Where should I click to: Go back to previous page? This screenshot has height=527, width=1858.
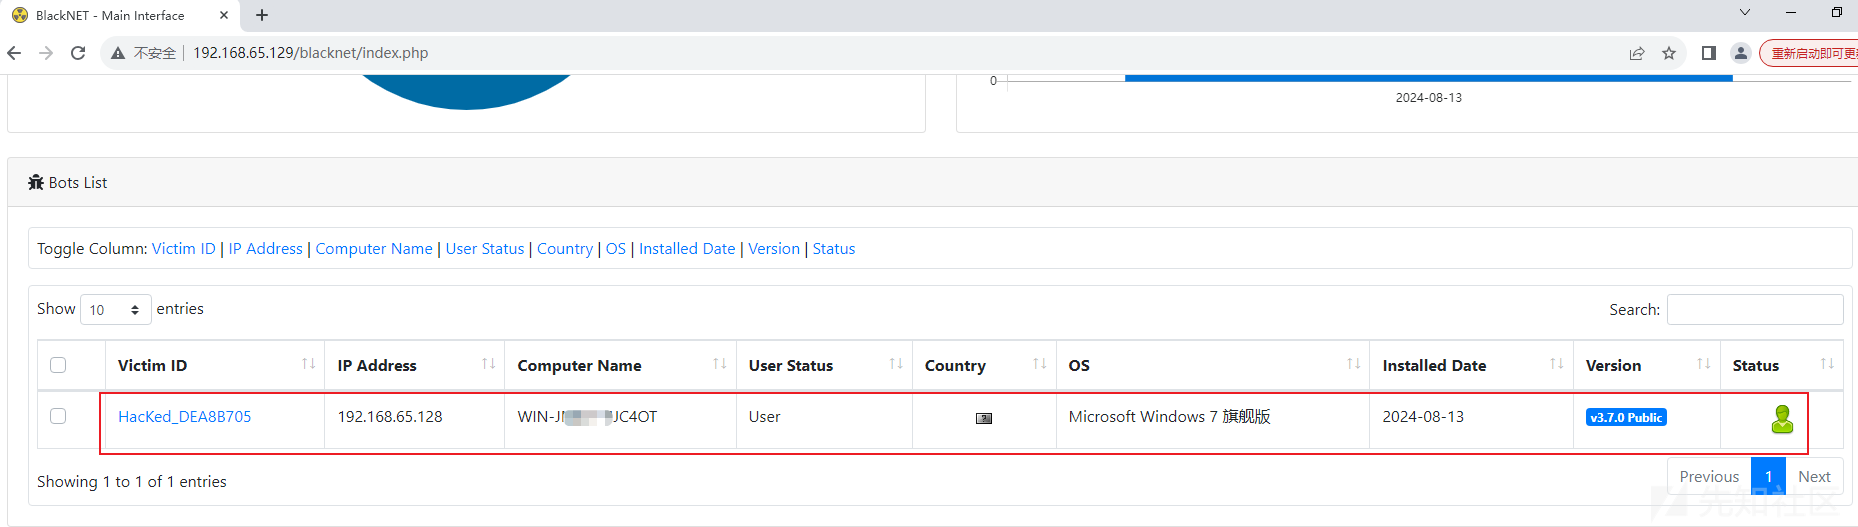click(x=14, y=53)
